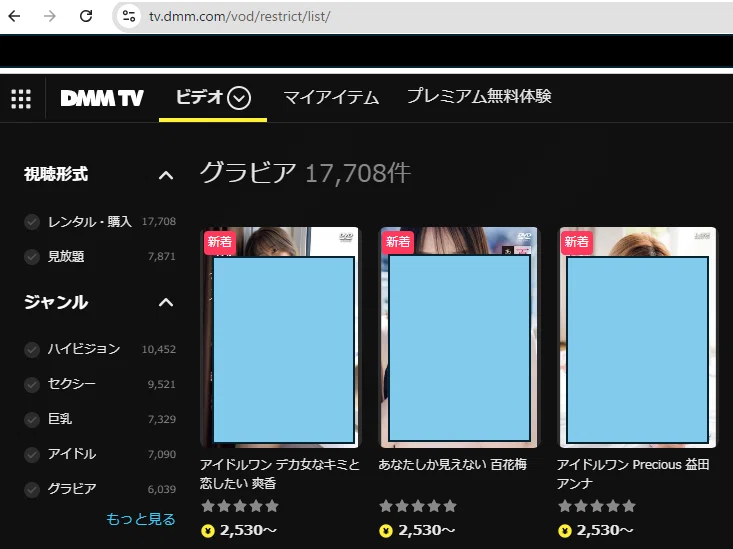This screenshot has width=733, height=549.
Task: Check the レンタル・購入 filter
Action: click(32, 222)
